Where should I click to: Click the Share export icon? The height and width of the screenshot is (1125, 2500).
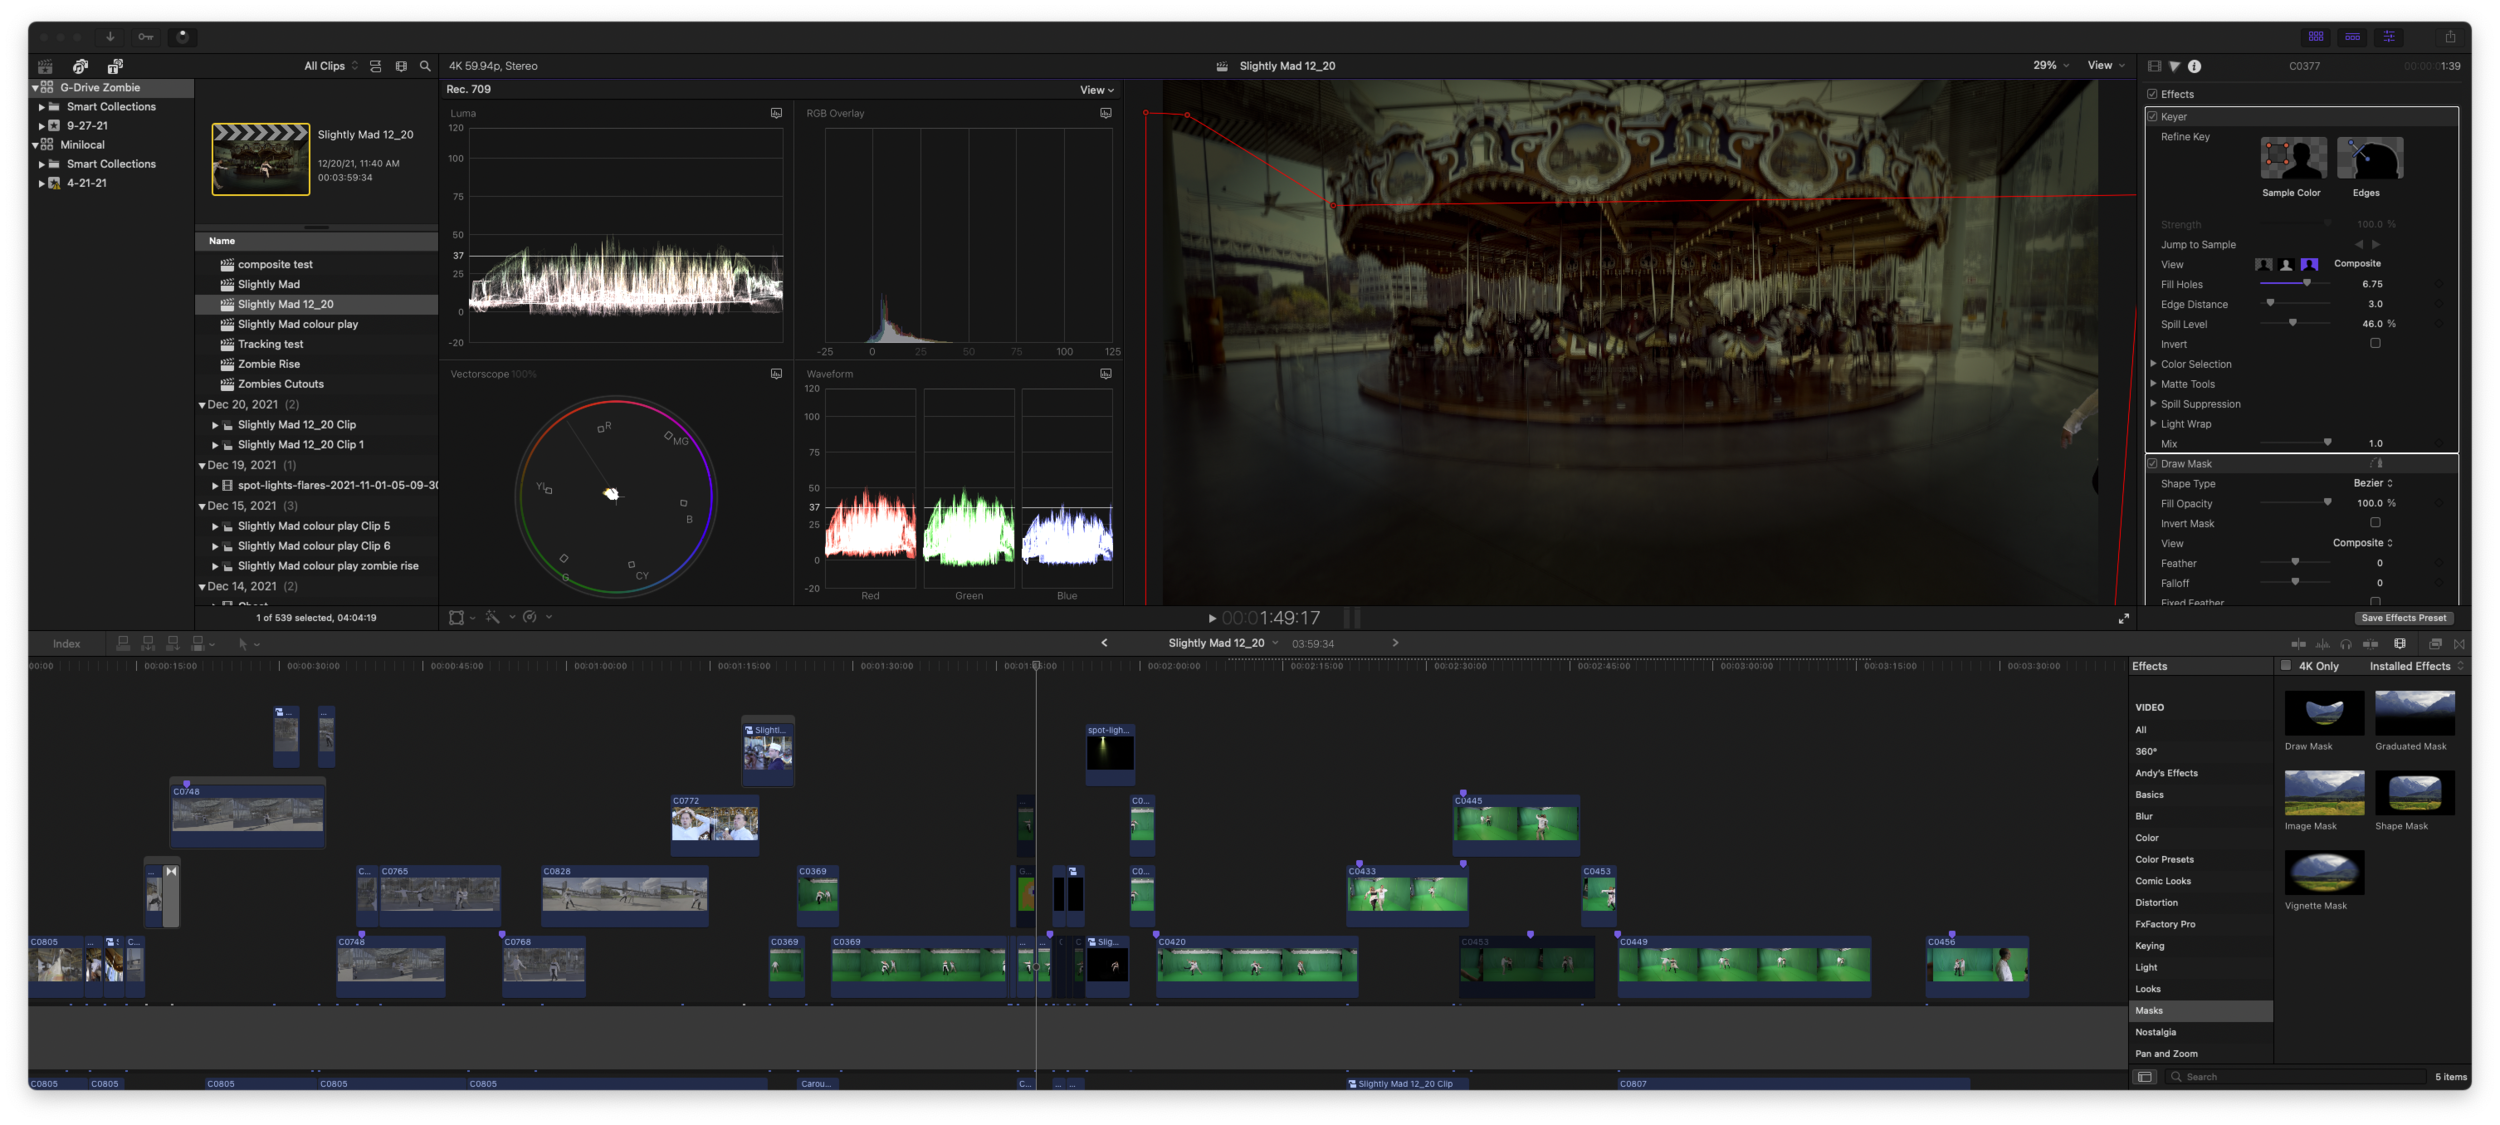pyautogui.click(x=2450, y=37)
